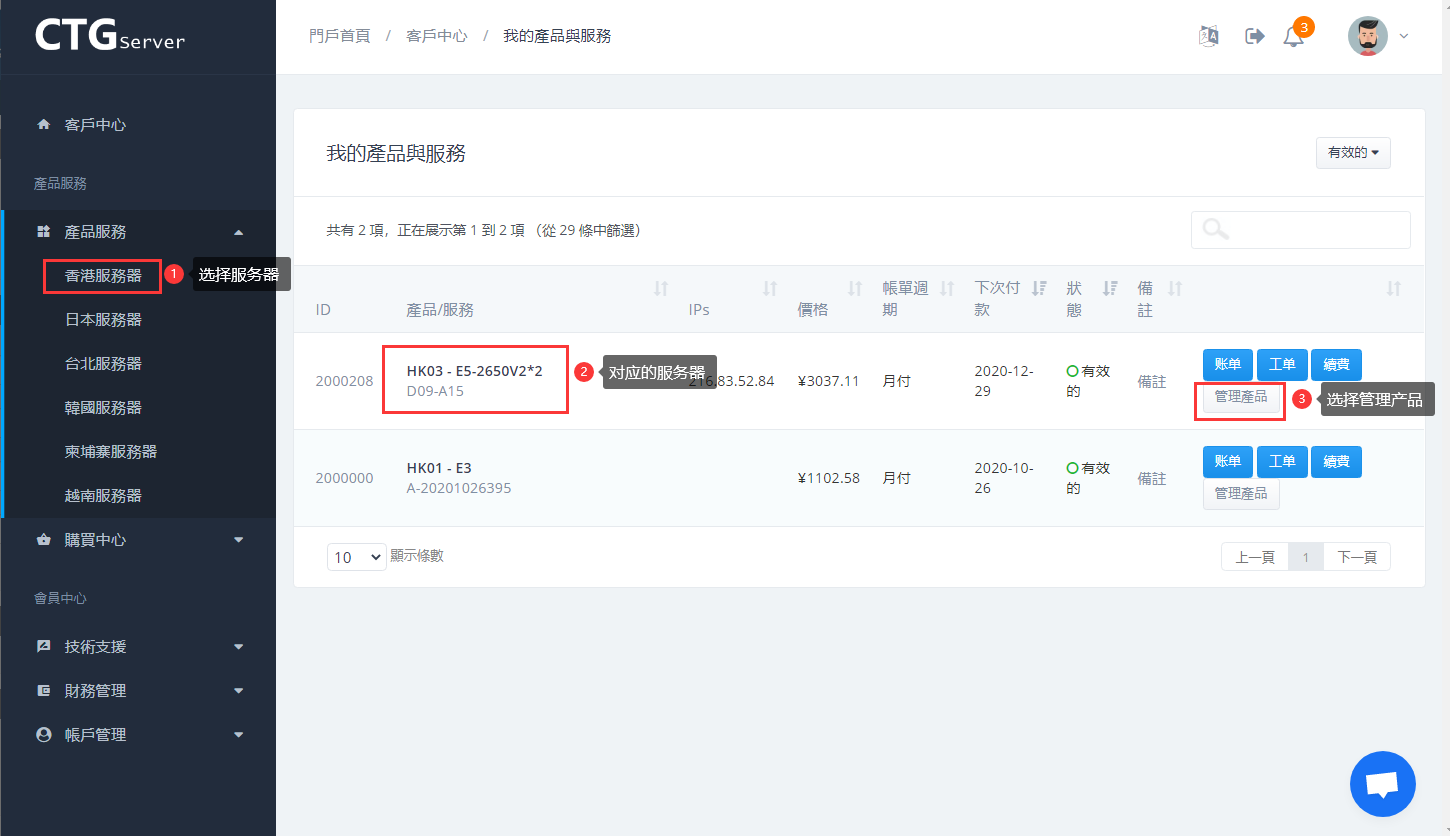
Task: Click the language translate icon
Action: point(1209,36)
